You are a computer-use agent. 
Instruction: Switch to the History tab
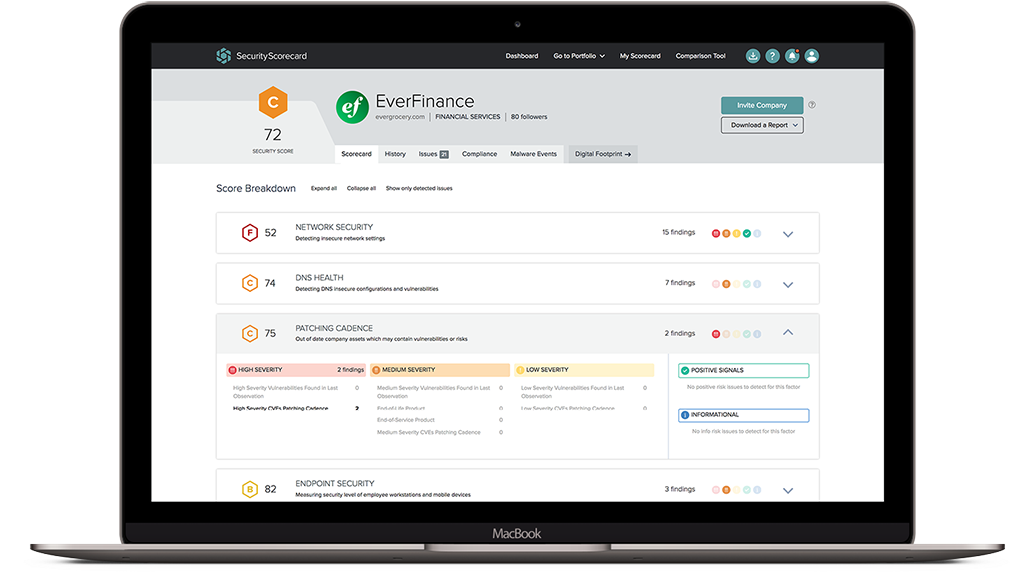pos(395,154)
